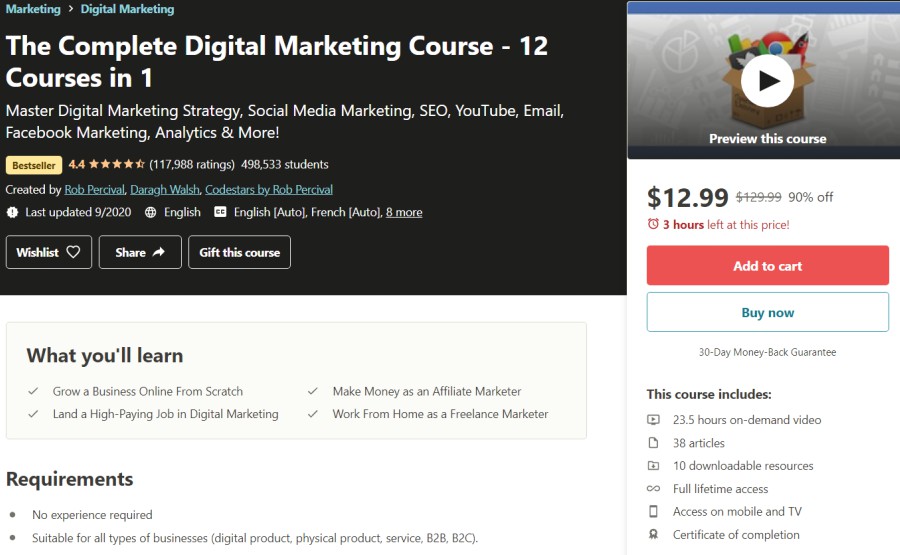Click the alarm clock icon near 3 hours
Image resolution: width=900 pixels, height=555 pixels.
(x=653, y=224)
